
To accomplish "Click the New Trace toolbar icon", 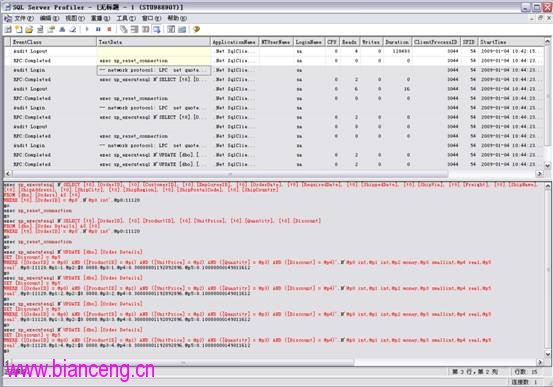I will click(8, 30).
